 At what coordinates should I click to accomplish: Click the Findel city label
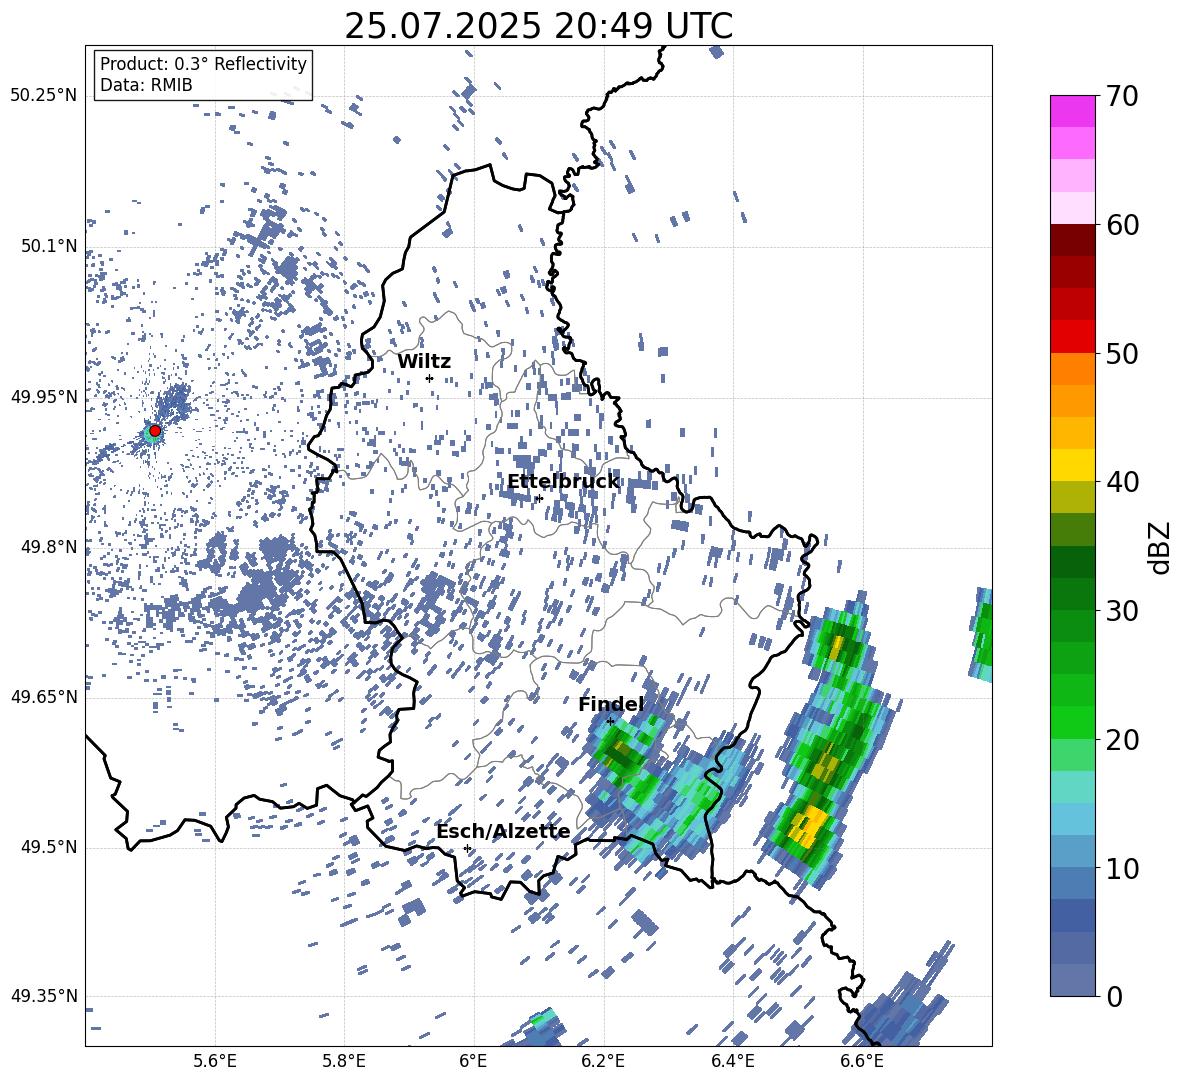611,704
